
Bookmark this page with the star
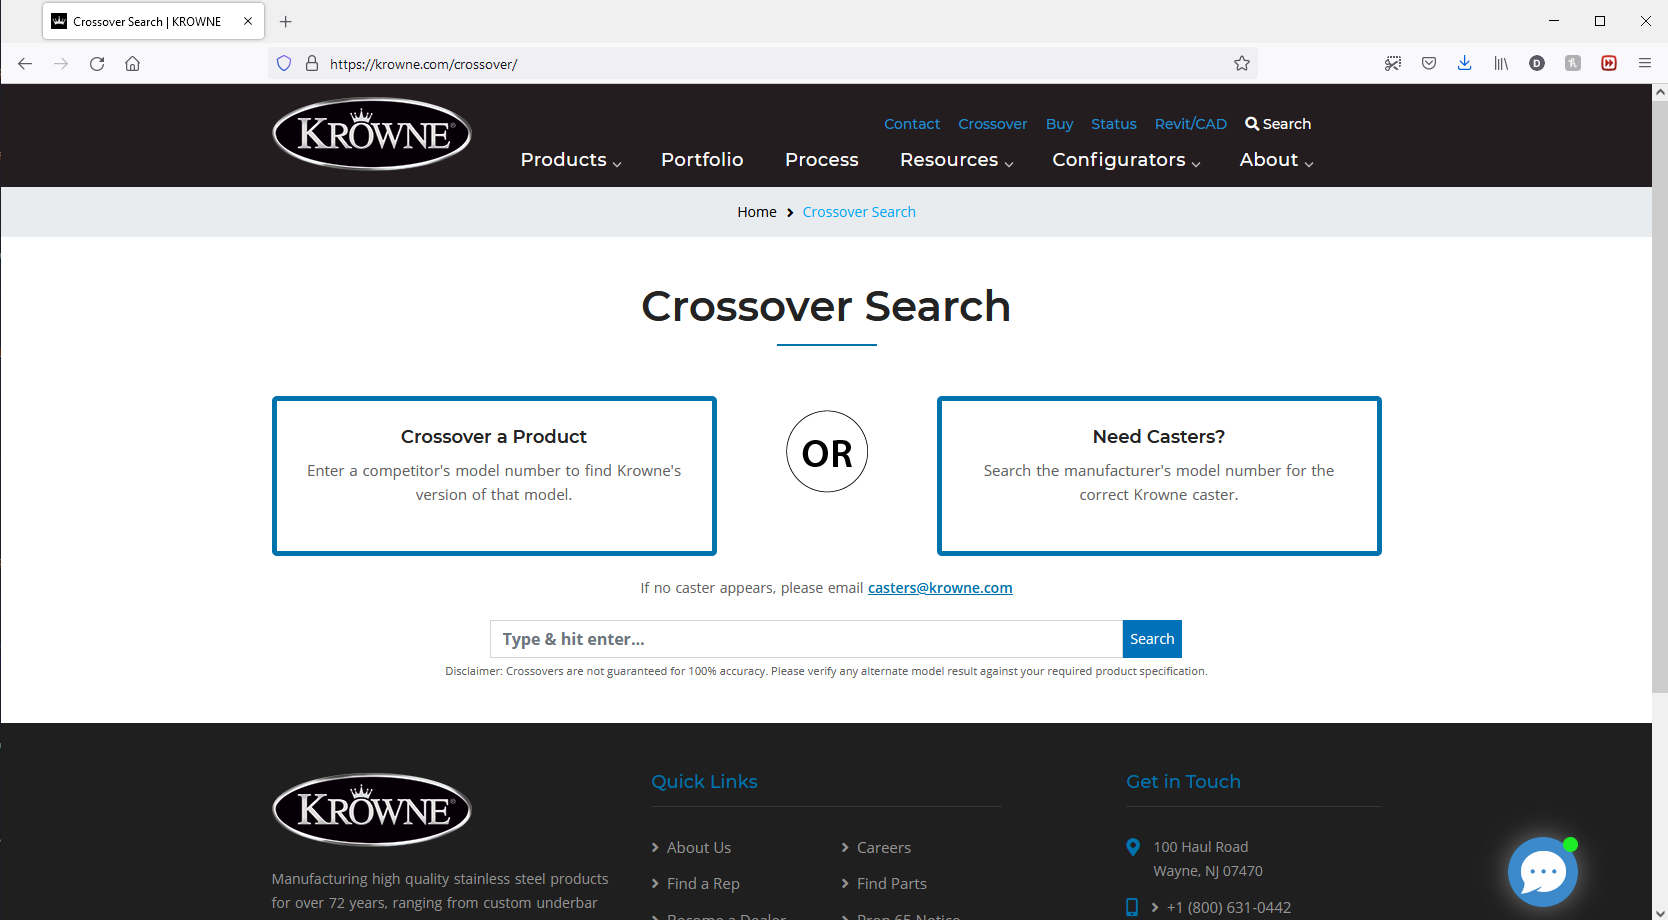[x=1242, y=64]
